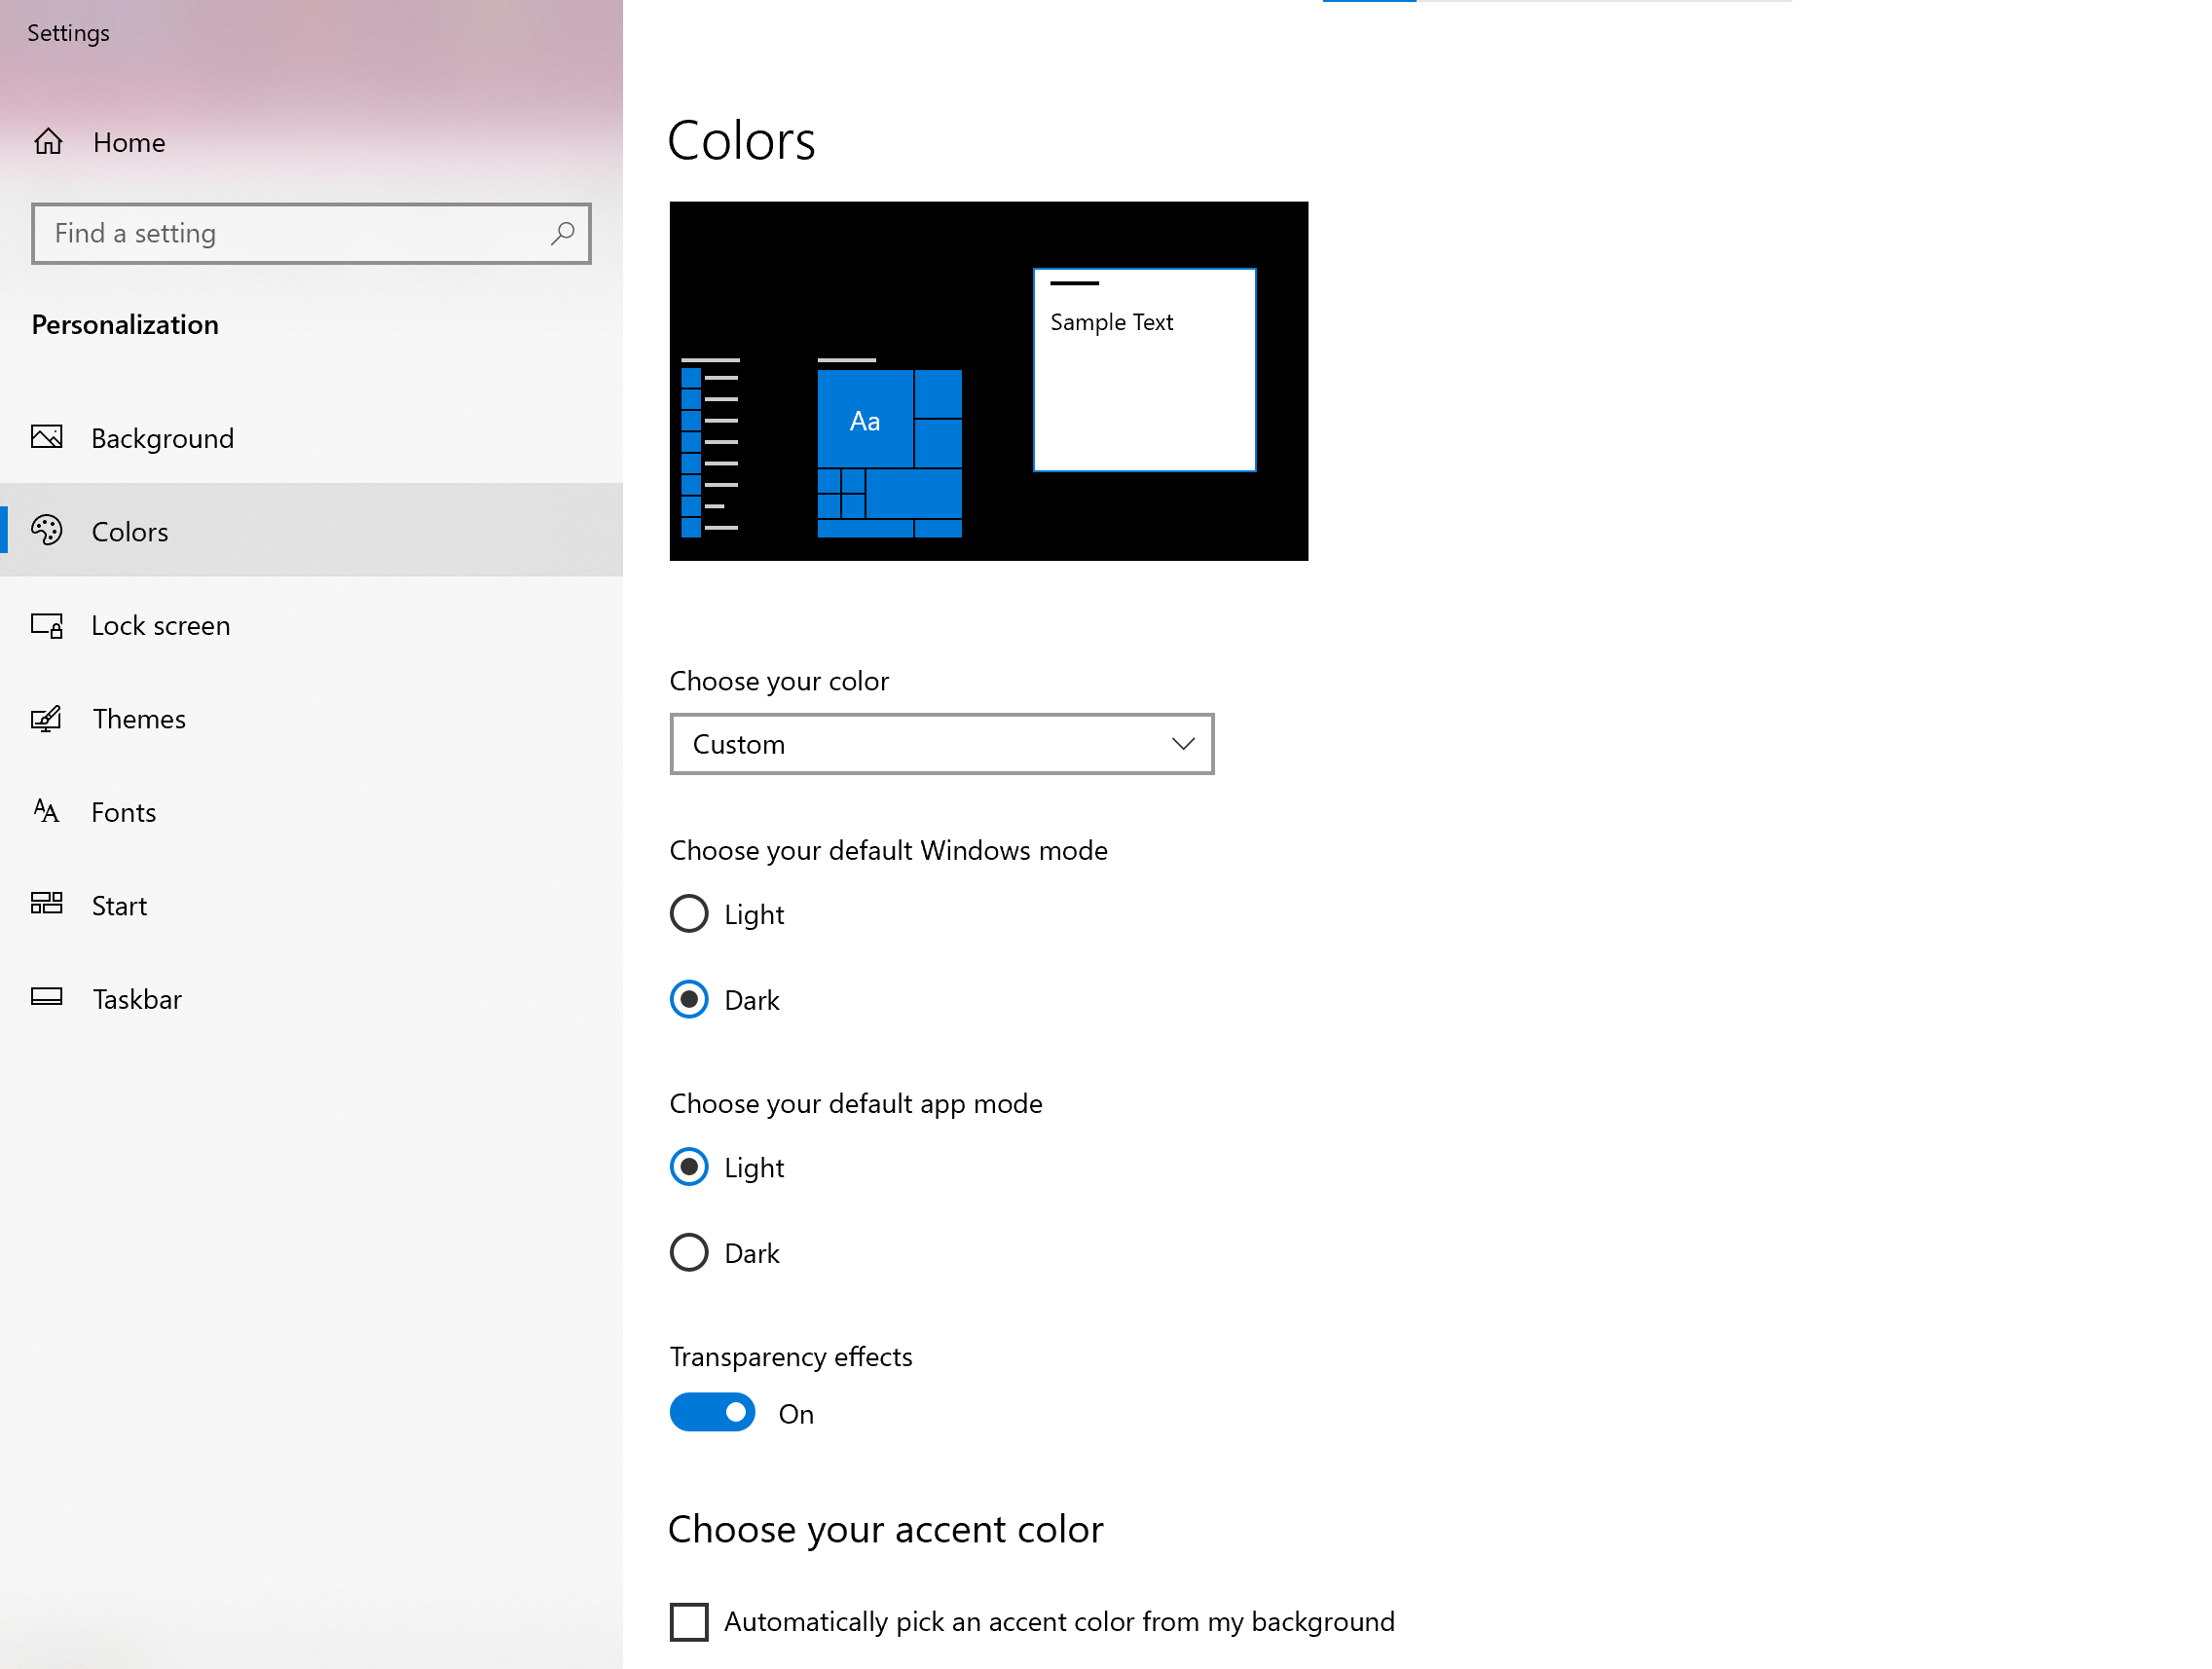Screen dimensions: 2212x1669
Task: Check automatically pick accent color box
Action: coord(689,1621)
